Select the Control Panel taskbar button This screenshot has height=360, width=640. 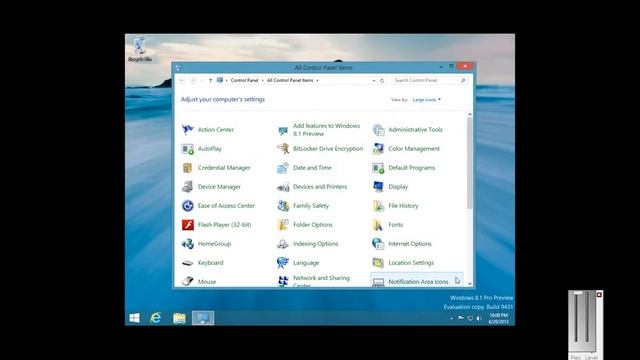(x=203, y=318)
